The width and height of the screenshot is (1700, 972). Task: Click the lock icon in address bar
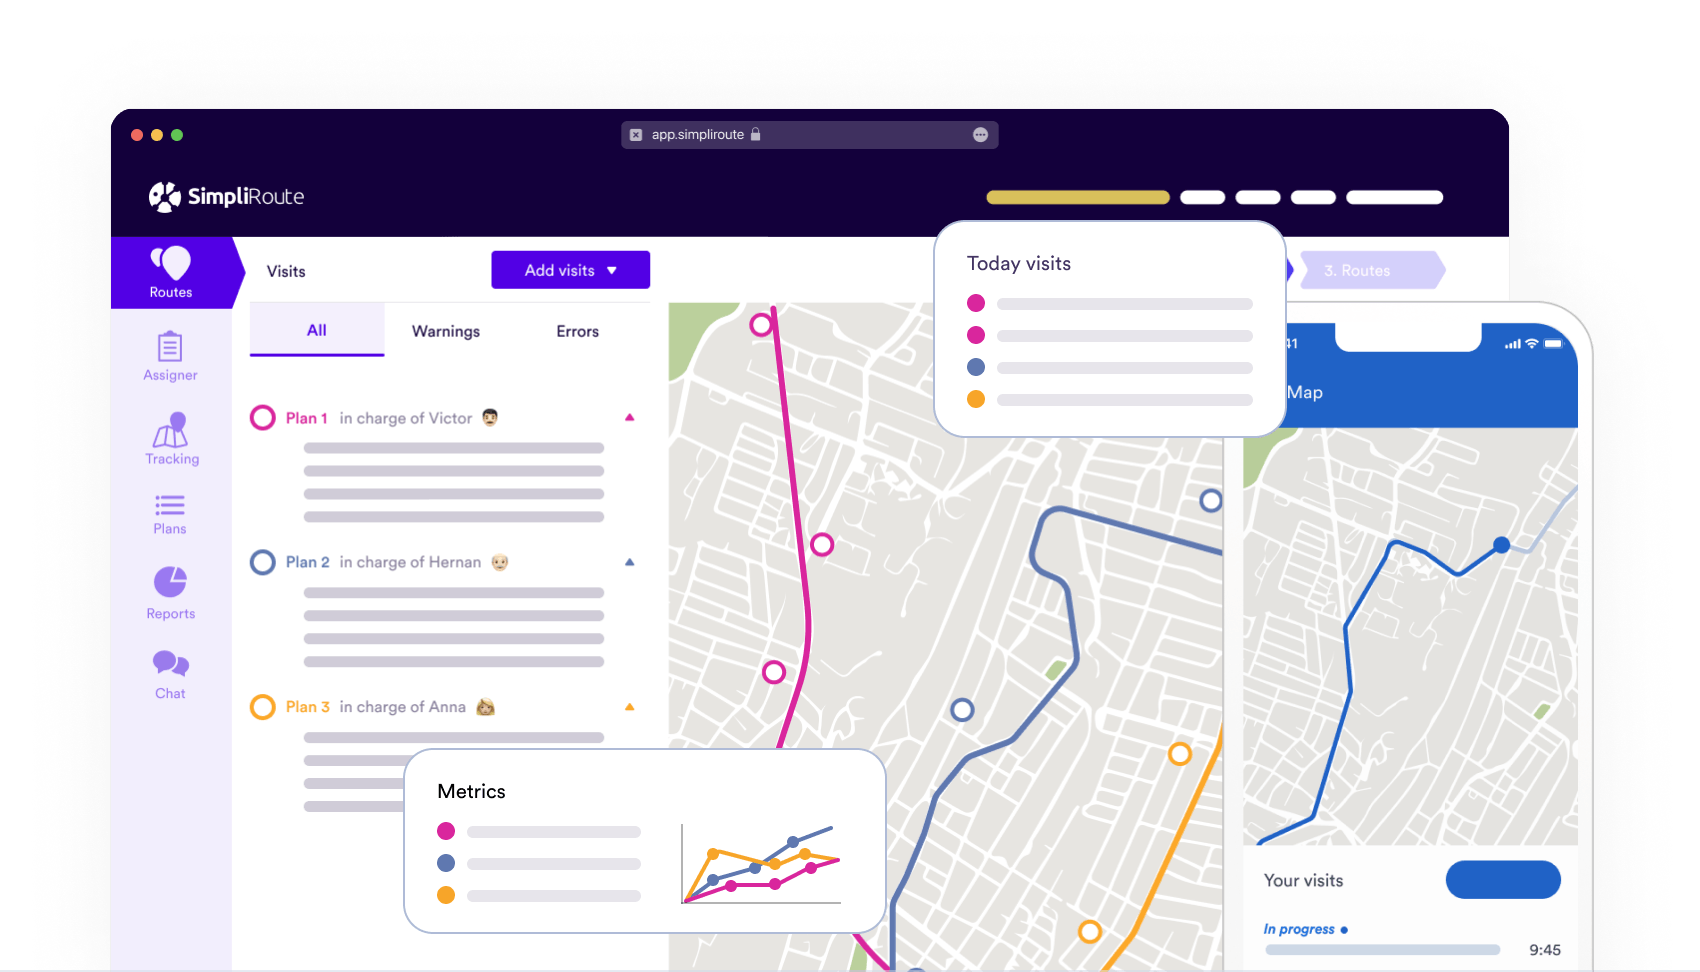point(756,134)
